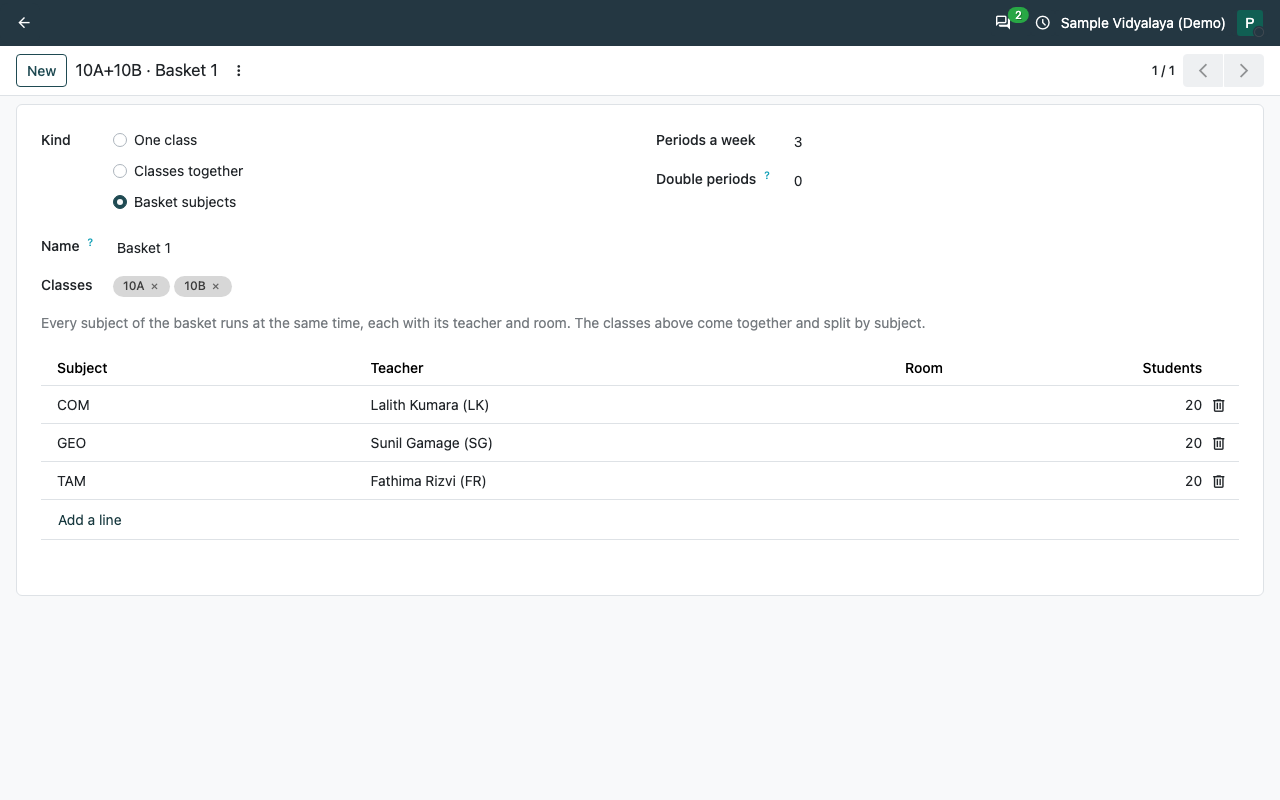Remove the 10A class tag

pos(154,286)
